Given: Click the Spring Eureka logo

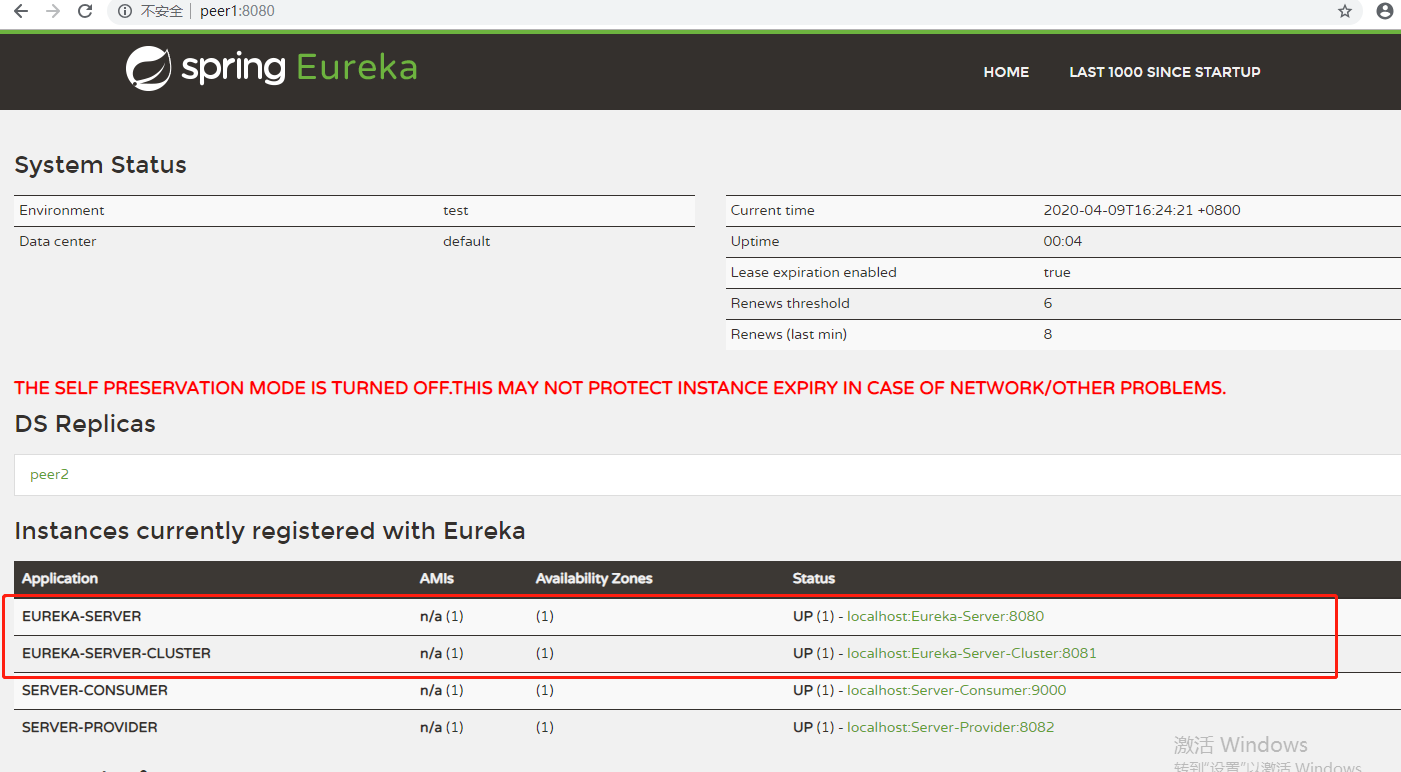Looking at the screenshot, I should [x=270, y=66].
